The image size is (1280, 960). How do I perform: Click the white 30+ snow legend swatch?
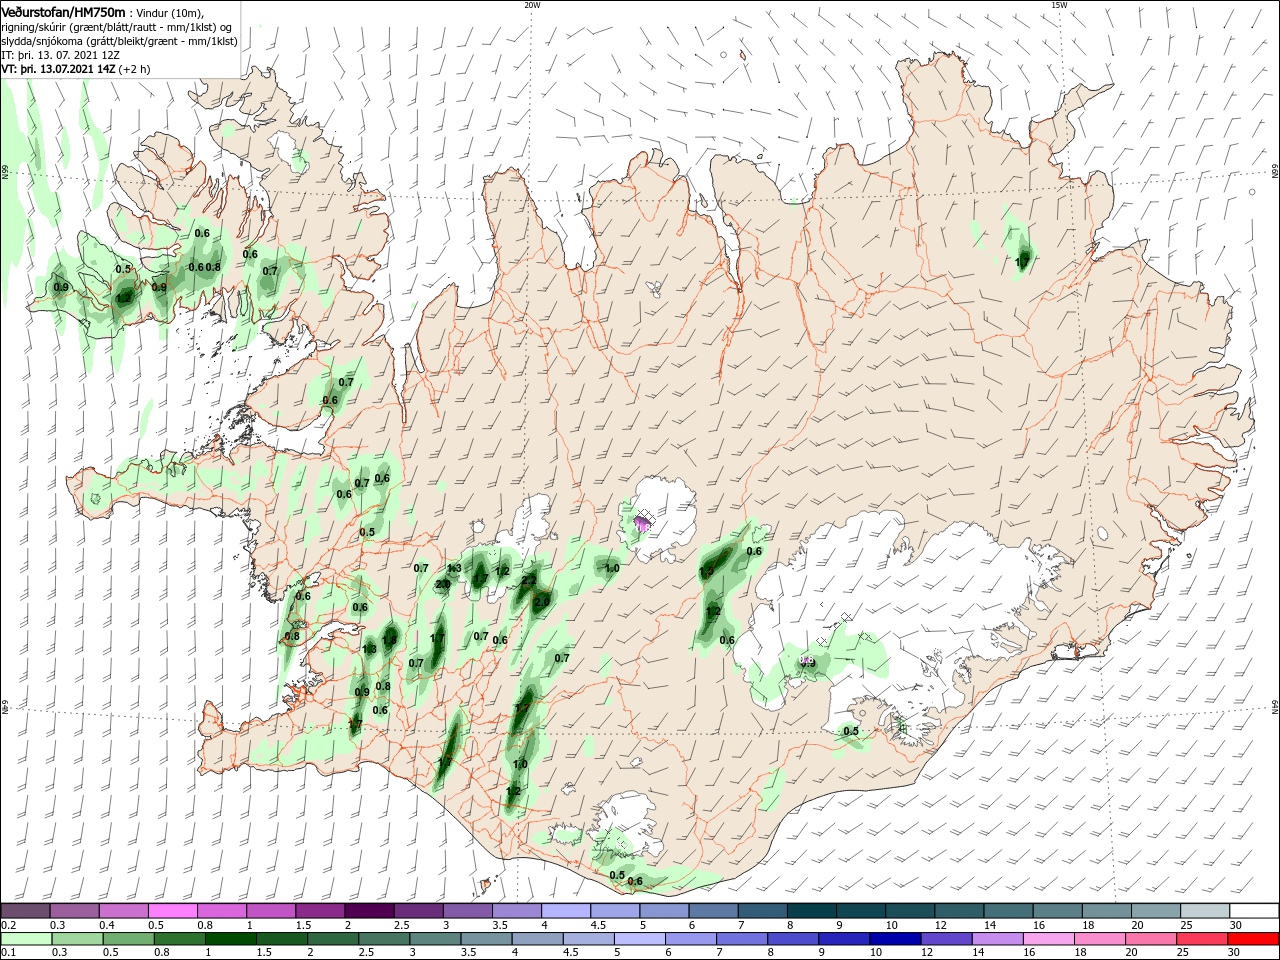[x=1255, y=911]
